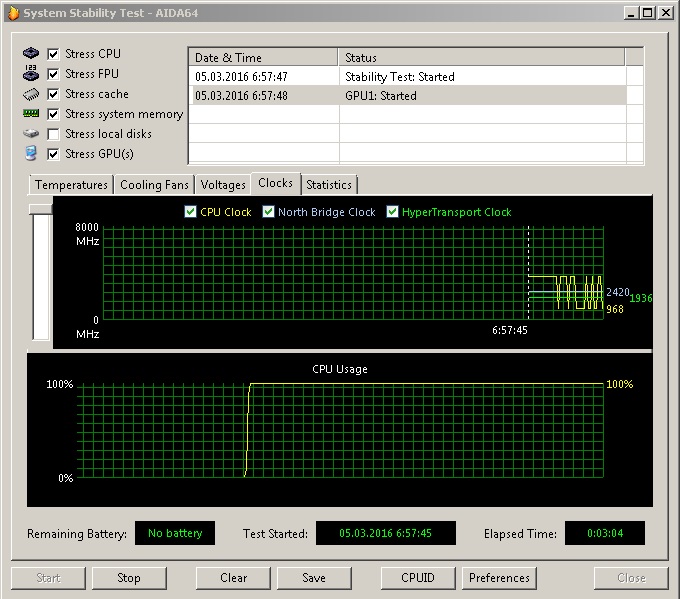Click the greyed-out Close button
The height and width of the screenshot is (599, 680).
[631, 578]
